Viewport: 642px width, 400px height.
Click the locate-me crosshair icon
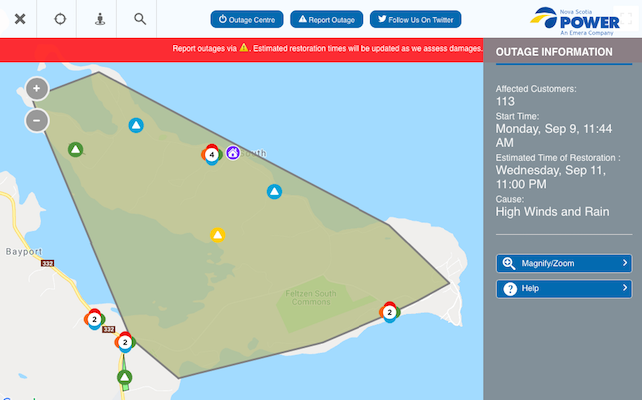click(59, 19)
